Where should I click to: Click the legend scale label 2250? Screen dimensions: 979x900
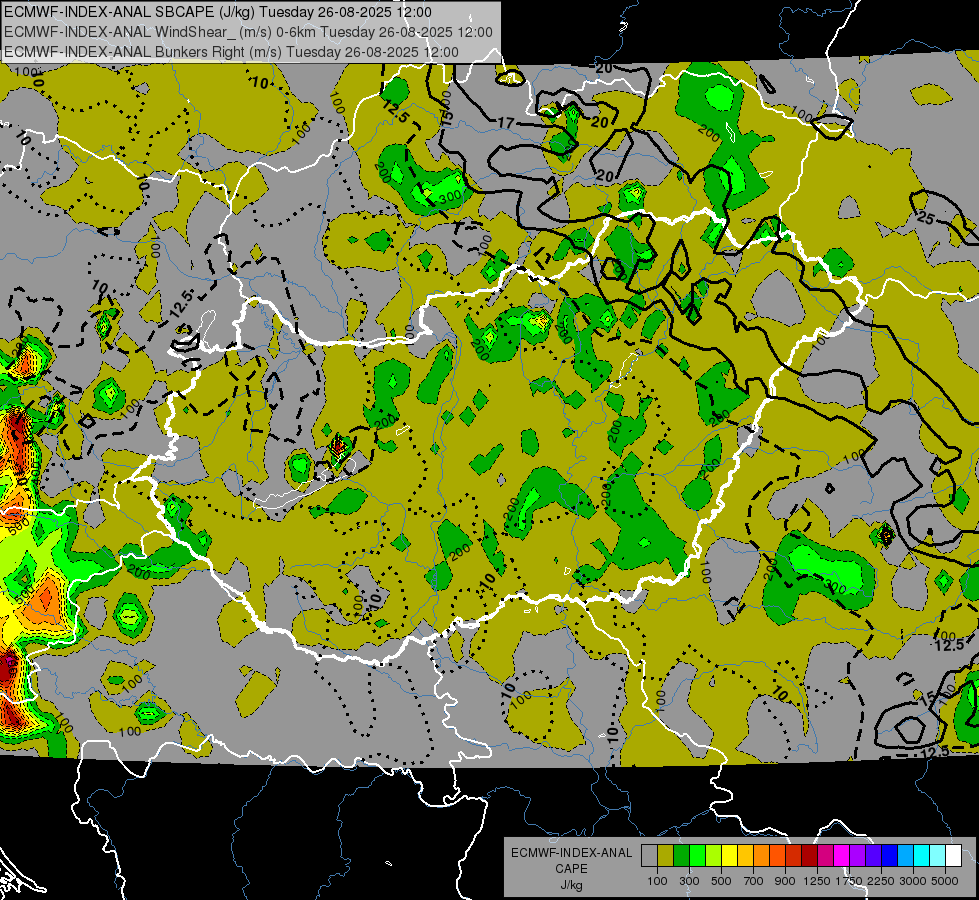tap(881, 881)
